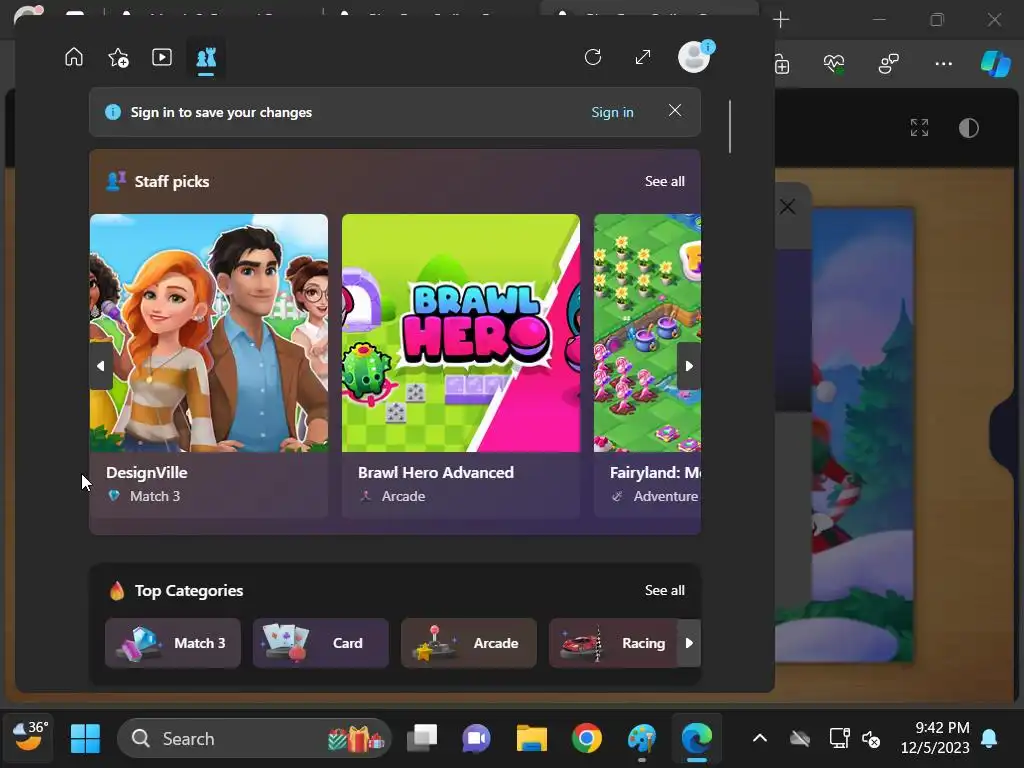Screen dimensions: 1024x768
Task: Open the clock showing 9:42 PM
Action: (x=935, y=737)
